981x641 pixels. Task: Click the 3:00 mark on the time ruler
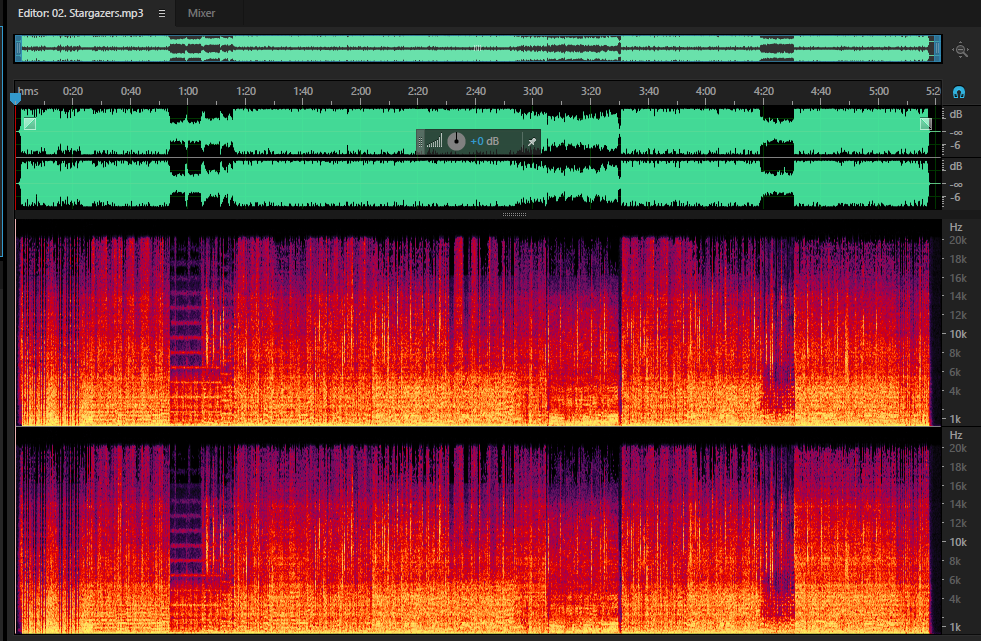click(x=533, y=91)
